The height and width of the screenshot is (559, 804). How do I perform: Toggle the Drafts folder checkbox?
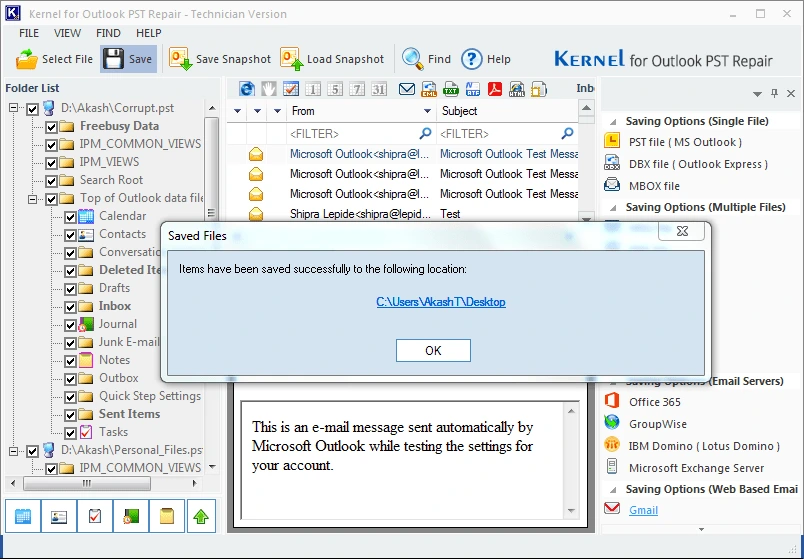click(70, 289)
